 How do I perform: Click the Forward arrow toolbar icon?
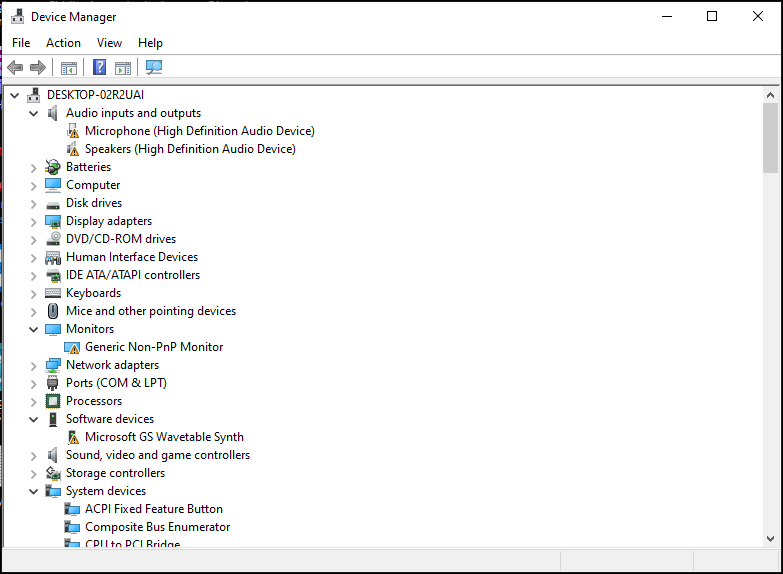tap(38, 67)
